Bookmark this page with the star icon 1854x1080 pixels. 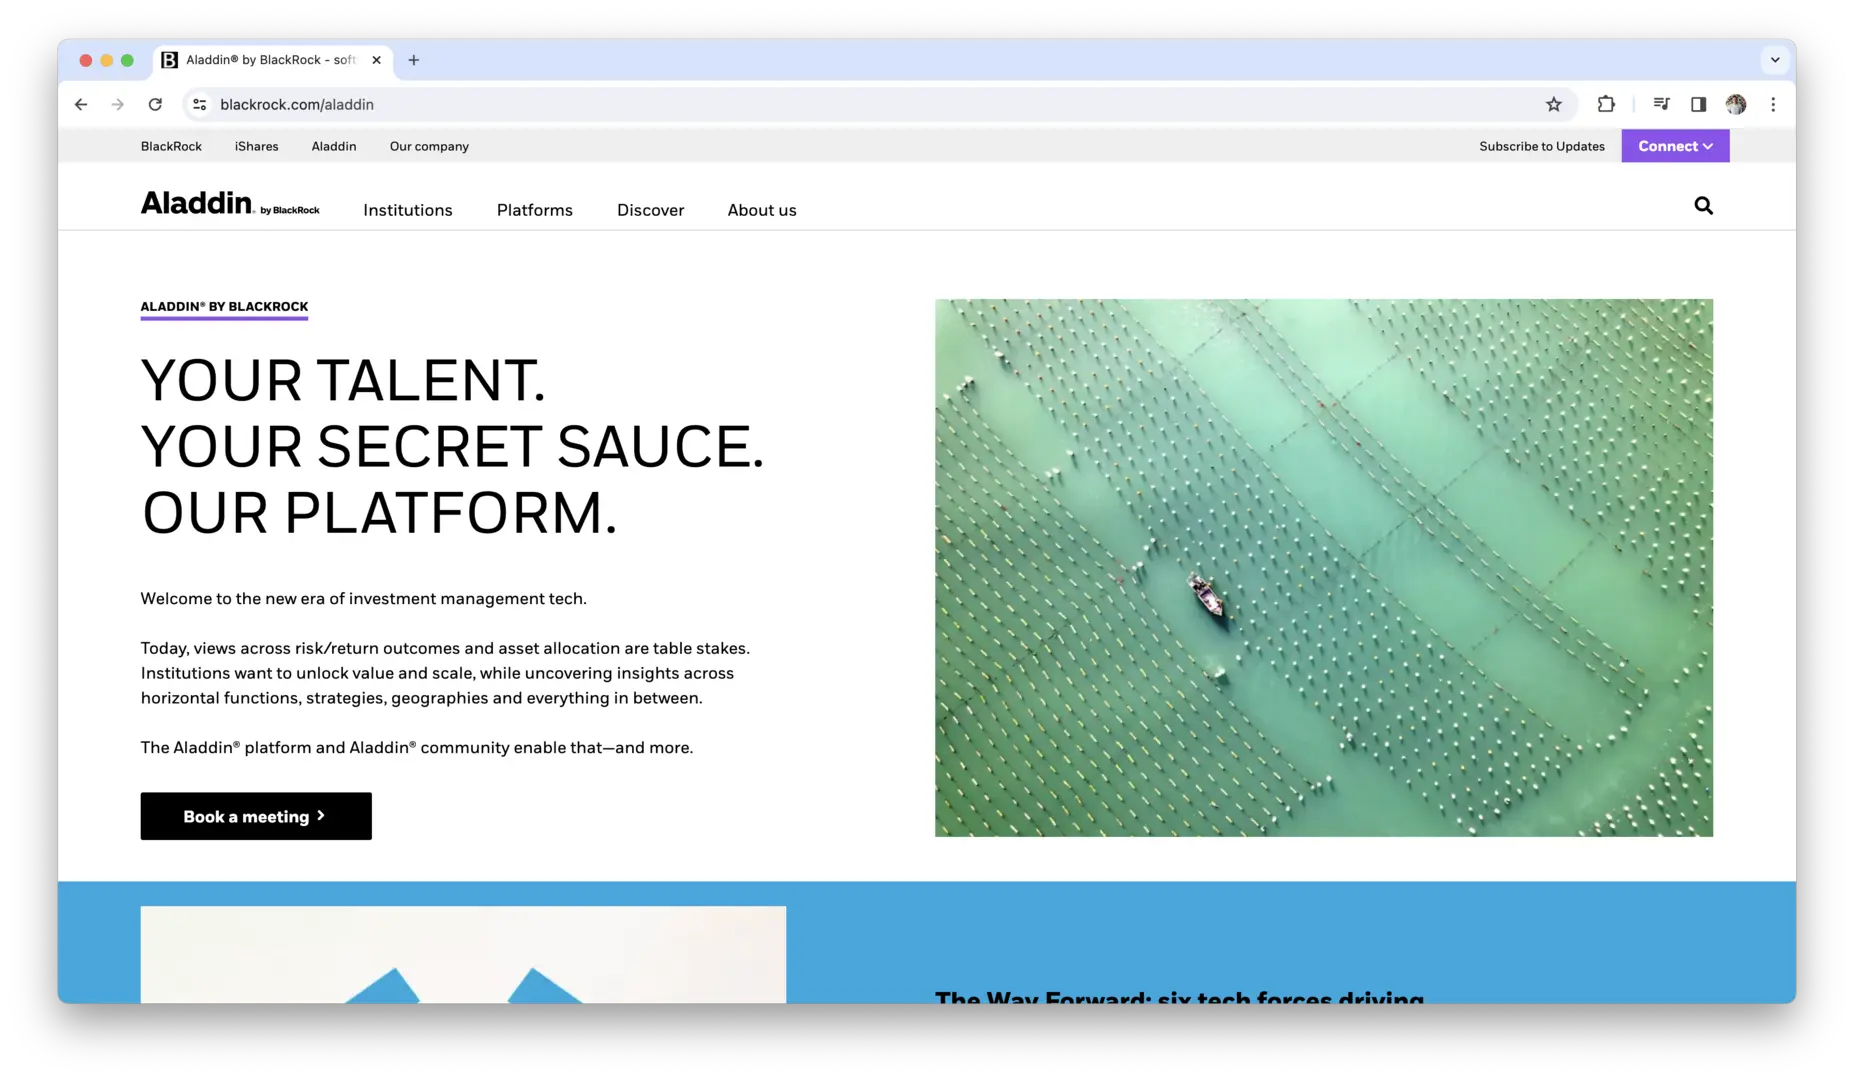click(1553, 104)
